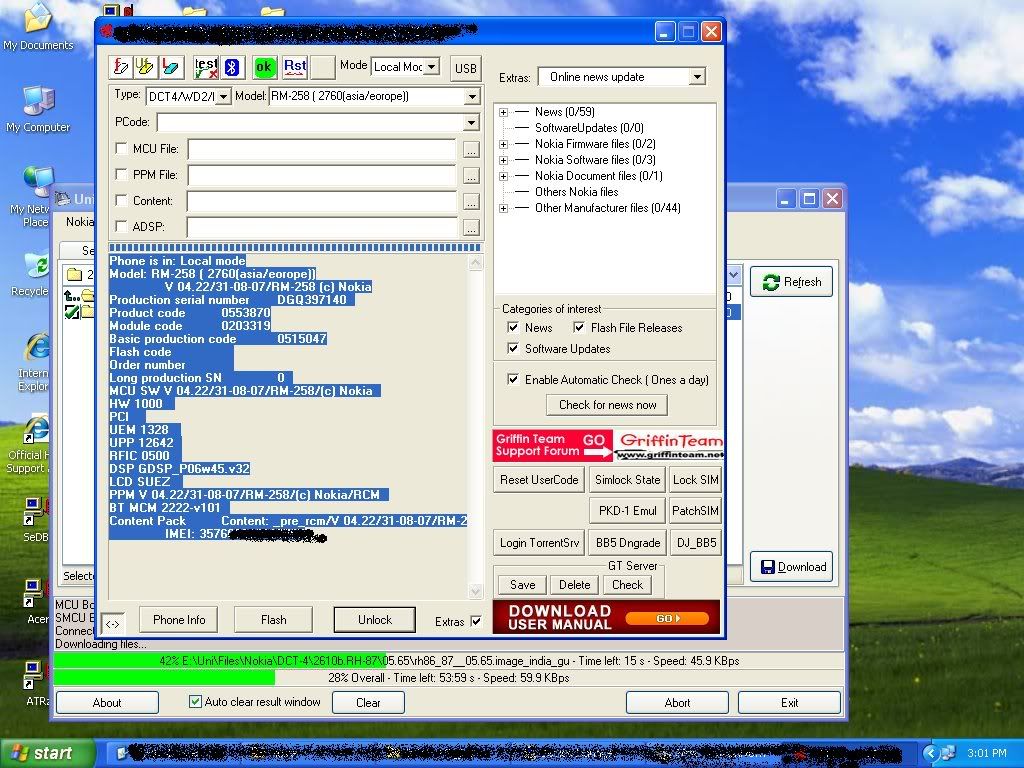The image size is (1024, 768).
Task: Click the PCode input field
Action: pyautogui.click(x=311, y=123)
